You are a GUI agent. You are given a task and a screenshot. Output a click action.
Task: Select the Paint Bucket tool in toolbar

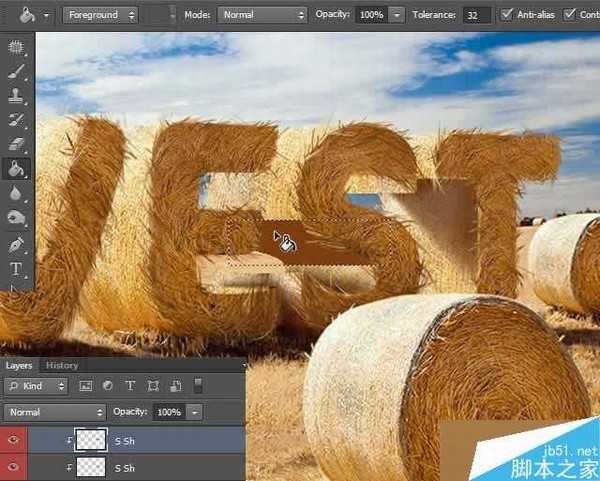[x=16, y=169]
